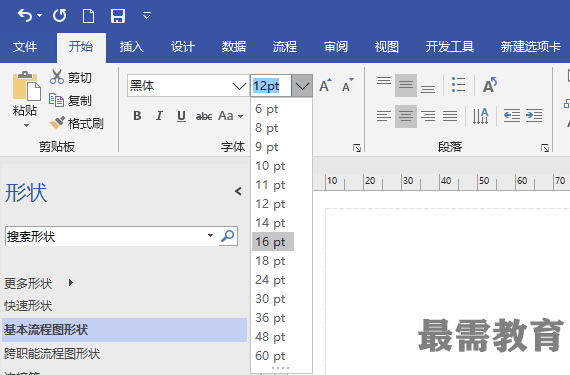Switch to the 插入 ribbon tab
This screenshot has height=375, width=570.
pyautogui.click(x=132, y=47)
